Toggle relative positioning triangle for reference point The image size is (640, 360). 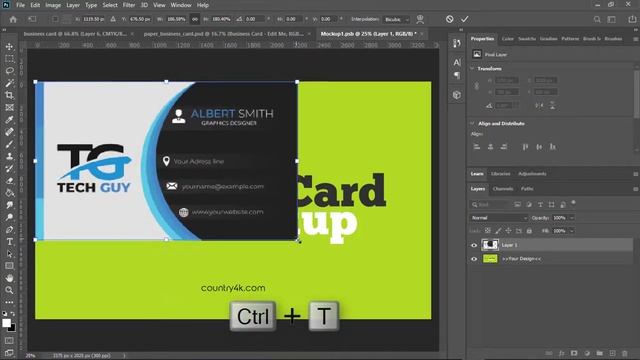coord(113,19)
